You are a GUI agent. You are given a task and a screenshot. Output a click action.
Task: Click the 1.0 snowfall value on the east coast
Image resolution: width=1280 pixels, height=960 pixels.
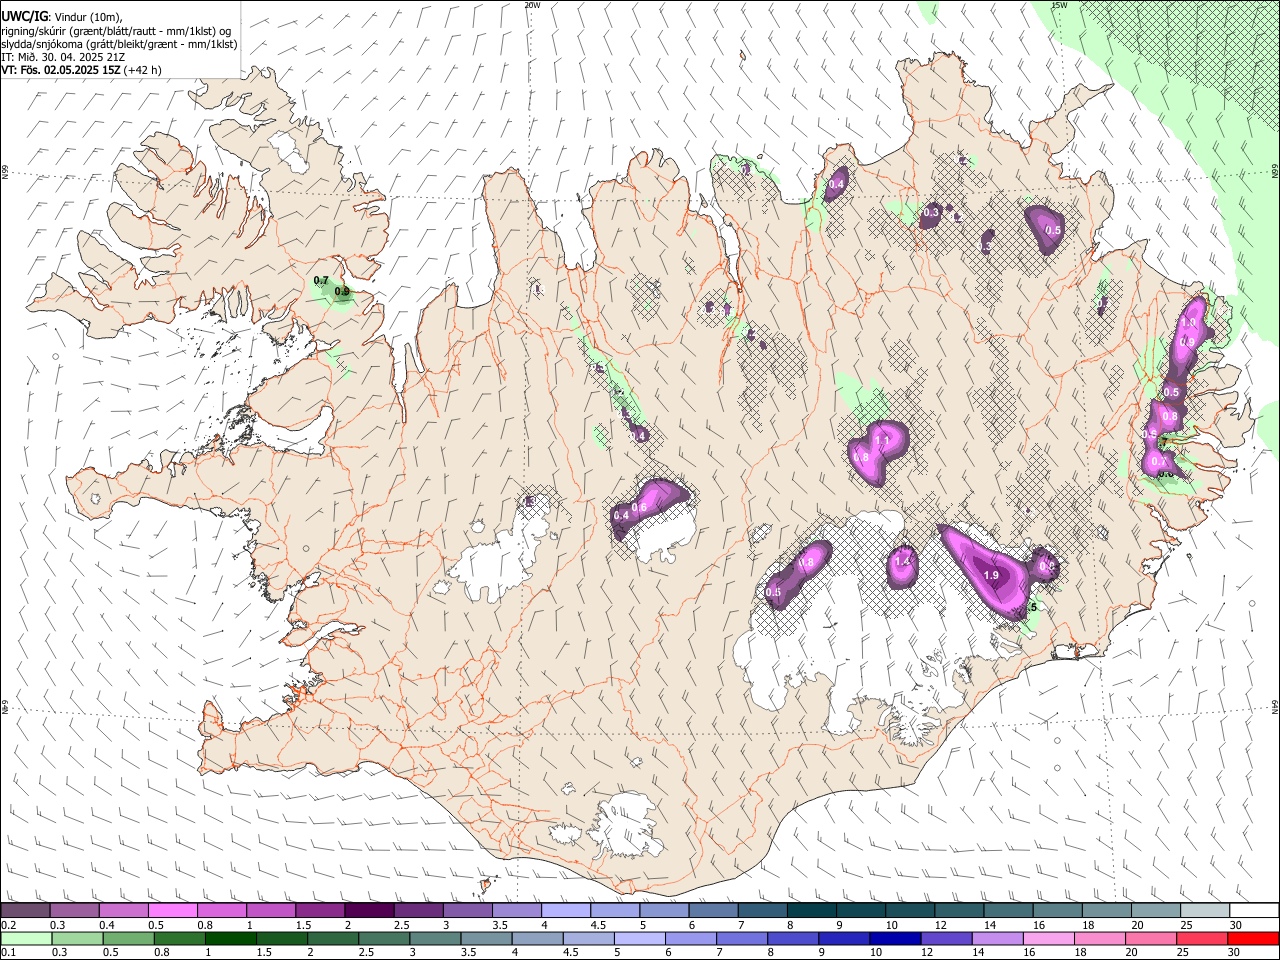[1188, 323]
